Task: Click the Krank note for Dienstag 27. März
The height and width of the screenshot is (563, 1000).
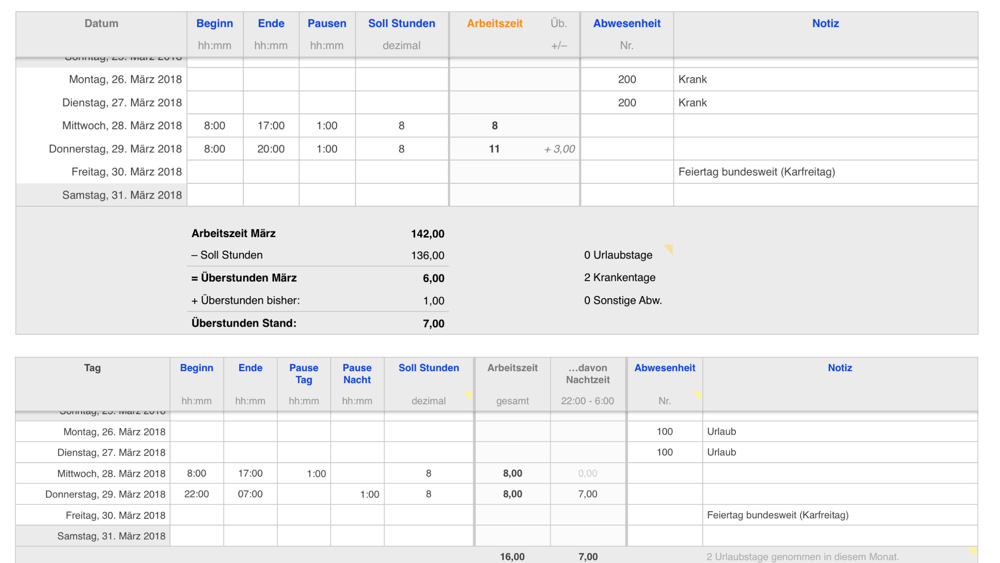Action: point(693,103)
